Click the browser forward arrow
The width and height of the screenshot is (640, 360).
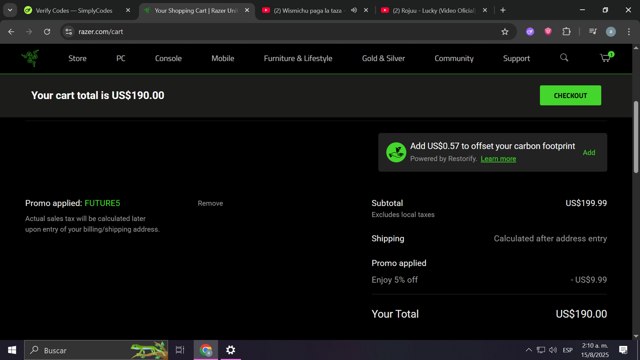click(29, 31)
